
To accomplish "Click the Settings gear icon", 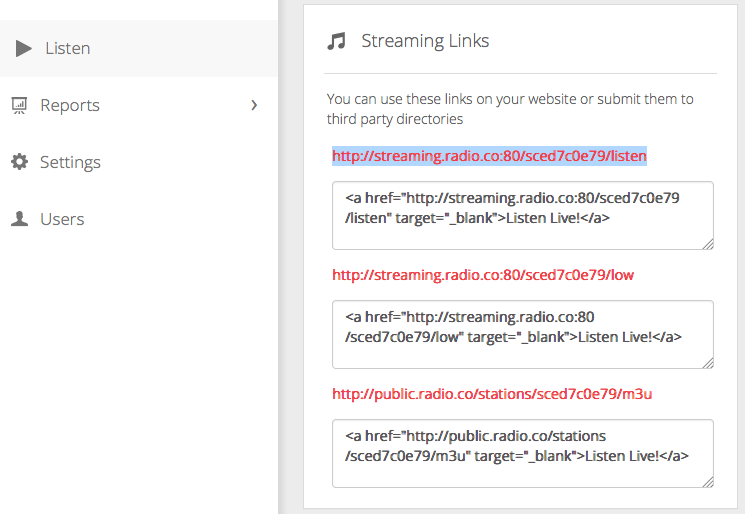I will [x=19, y=162].
